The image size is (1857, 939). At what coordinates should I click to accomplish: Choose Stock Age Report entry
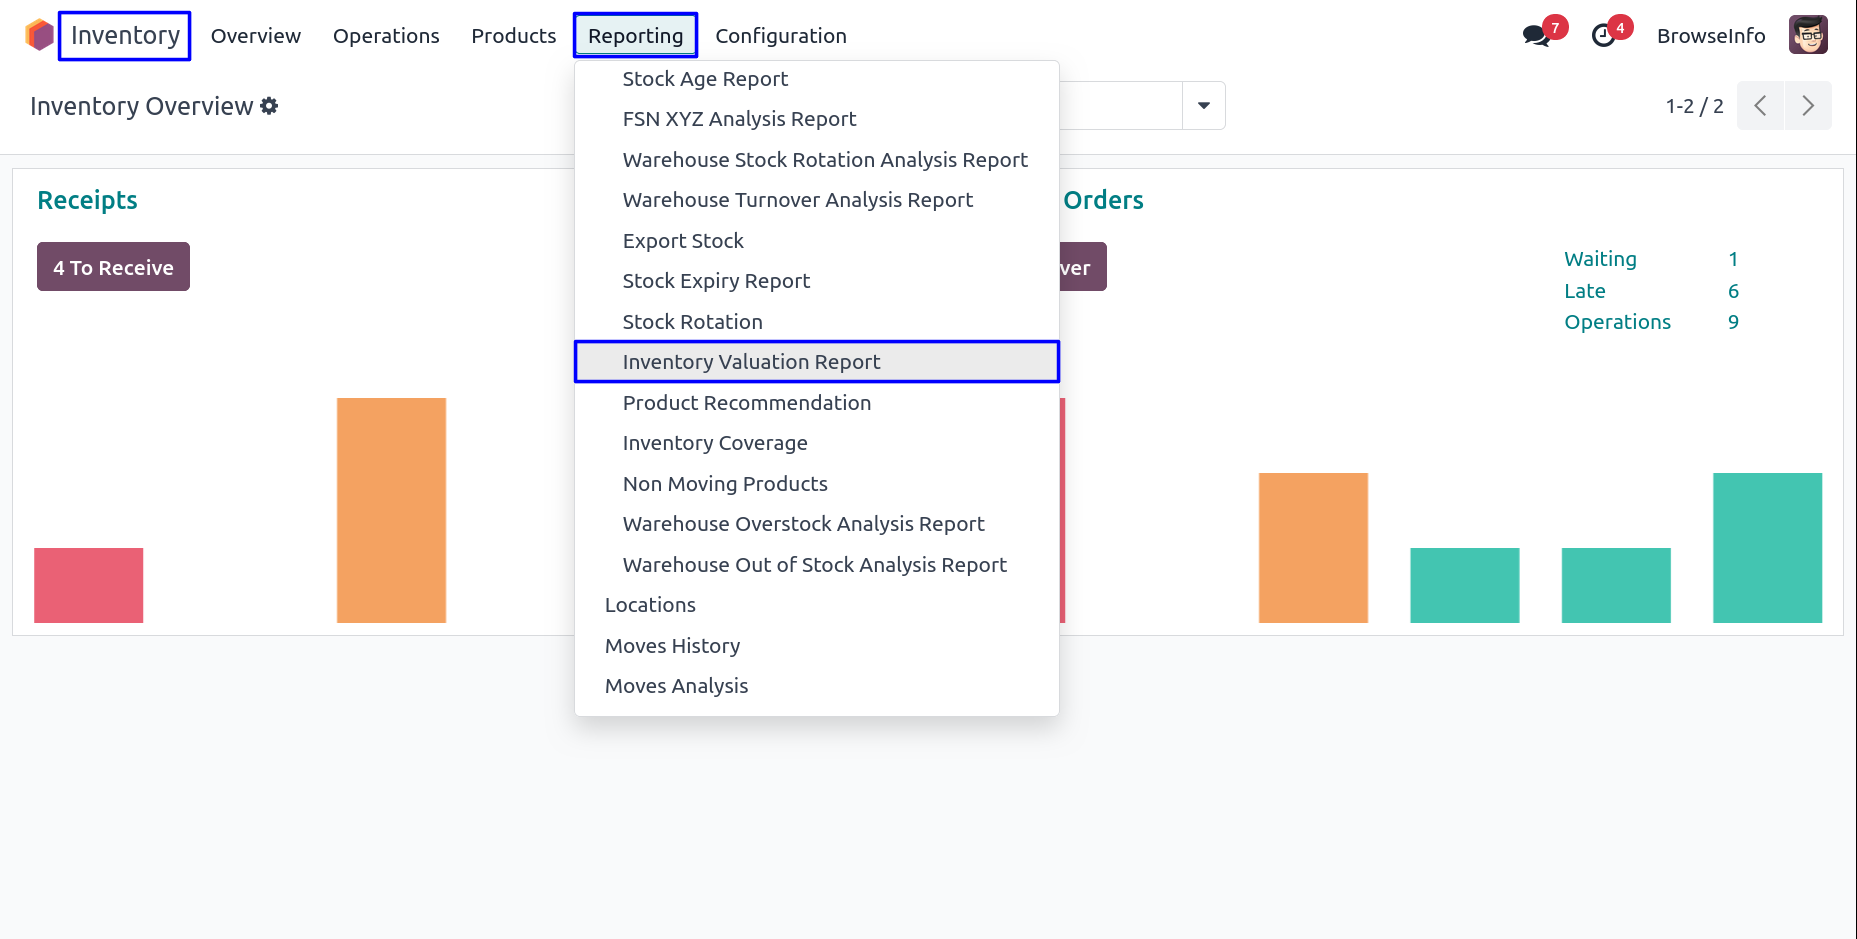pyautogui.click(x=705, y=79)
